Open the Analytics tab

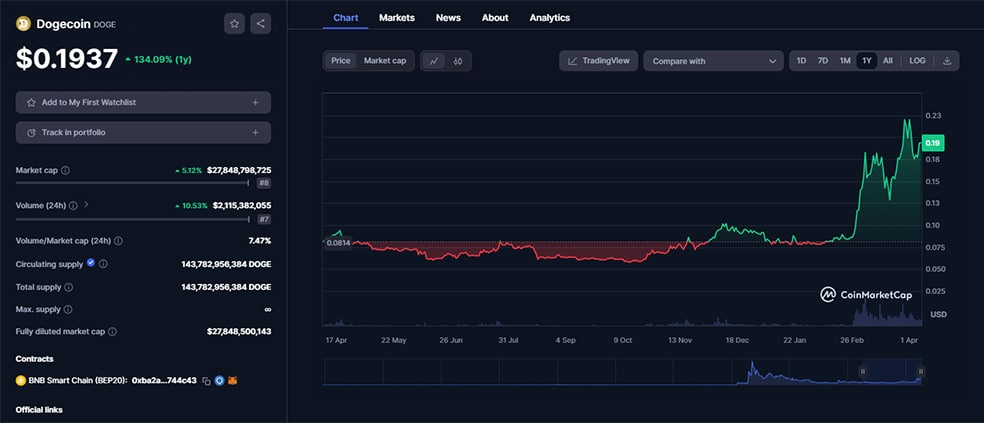550,18
